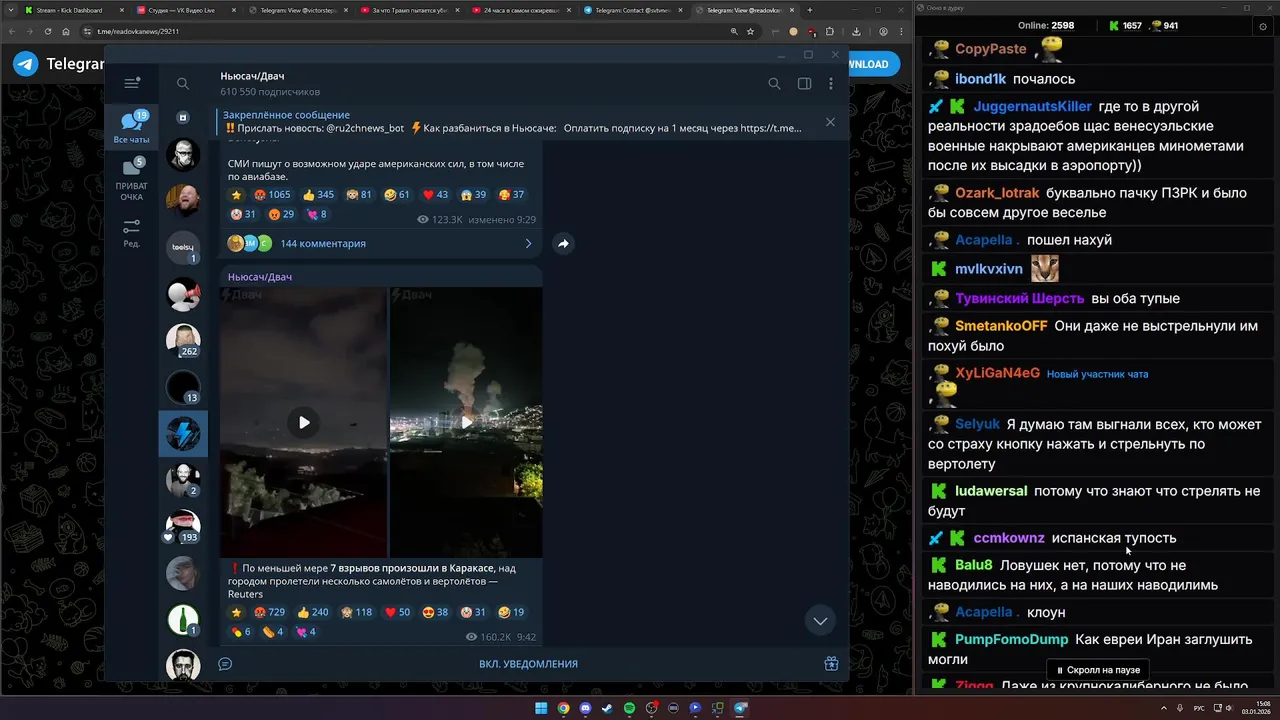
Task: Click username JuggernautsKiller in chat
Action: (1033, 107)
